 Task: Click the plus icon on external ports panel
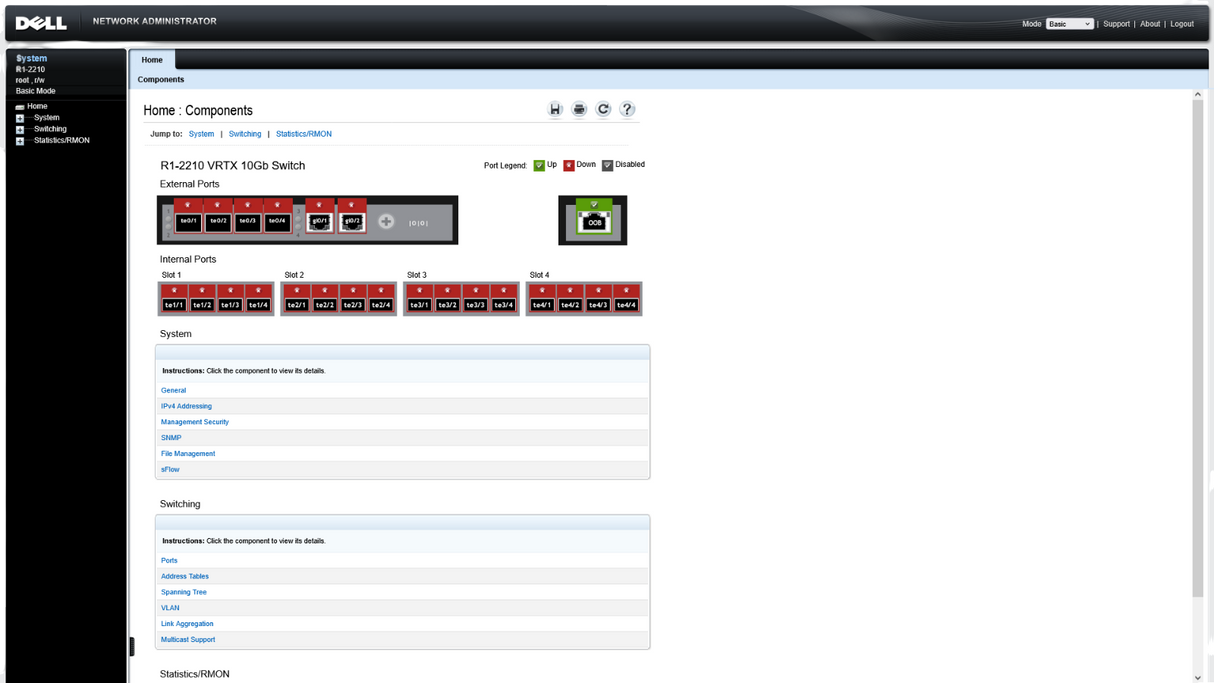pyautogui.click(x=386, y=222)
